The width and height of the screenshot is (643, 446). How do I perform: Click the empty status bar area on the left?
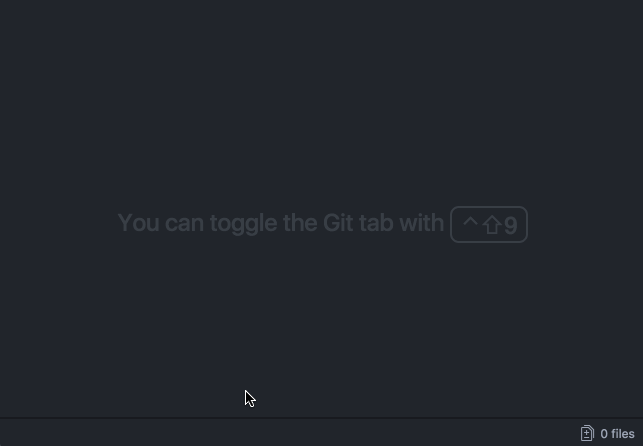point(287,432)
